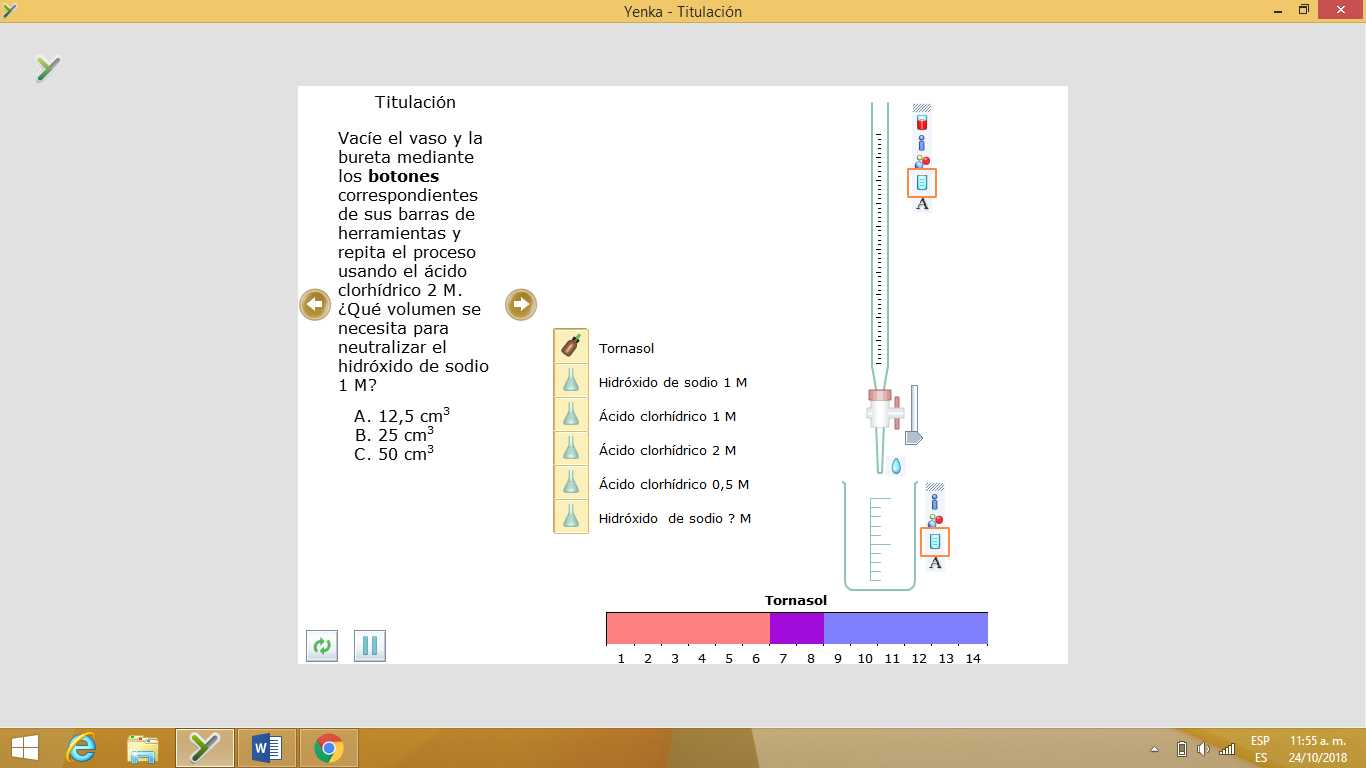Click the Yenka logo icon at top left
1366x768 pixels.
48,68
